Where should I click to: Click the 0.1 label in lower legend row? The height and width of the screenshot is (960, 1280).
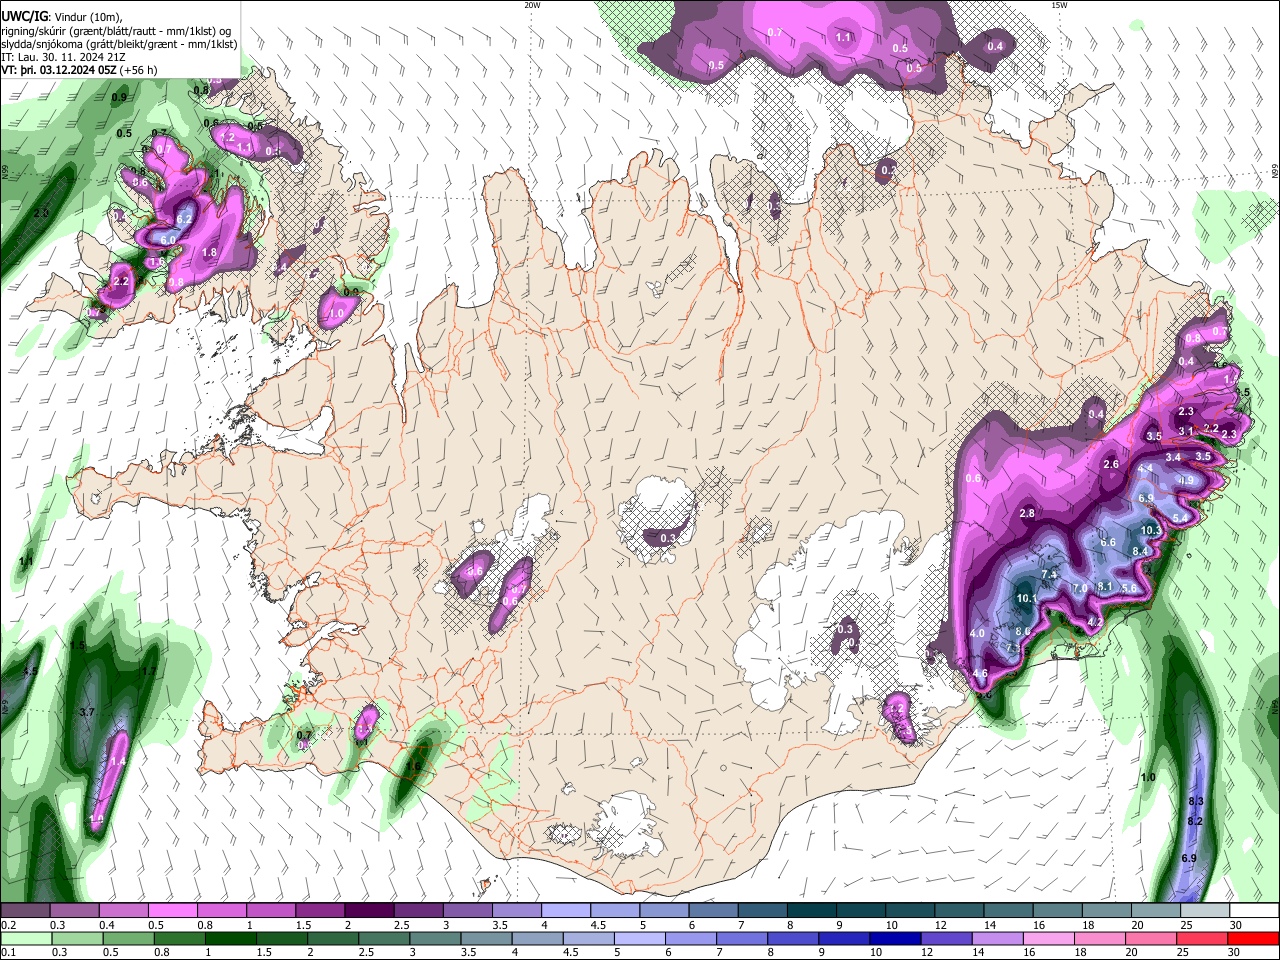pos(8,953)
